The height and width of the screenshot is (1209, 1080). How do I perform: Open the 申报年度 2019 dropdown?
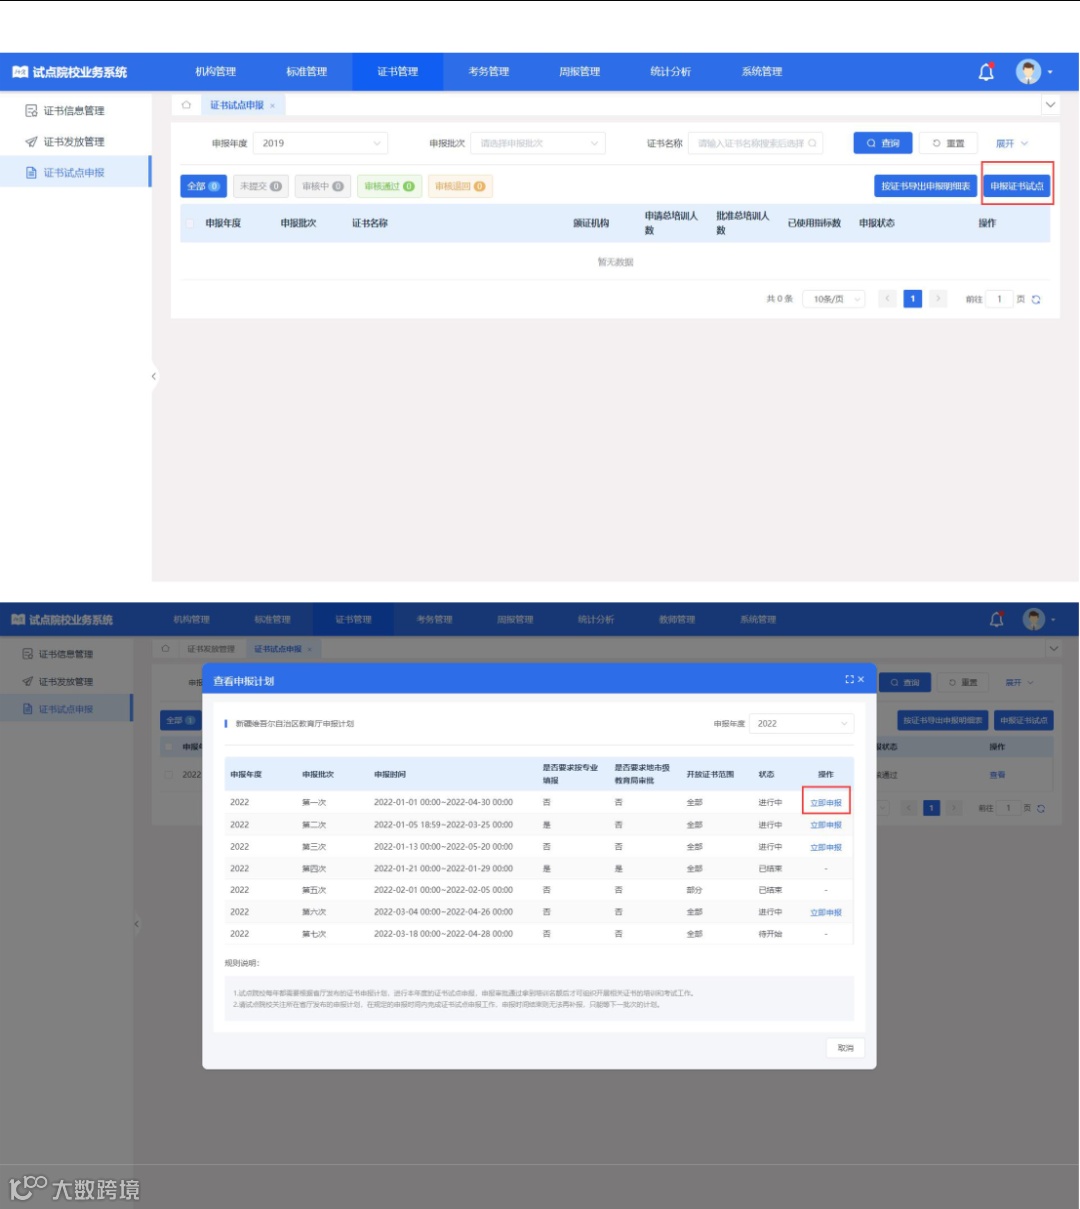point(321,144)
